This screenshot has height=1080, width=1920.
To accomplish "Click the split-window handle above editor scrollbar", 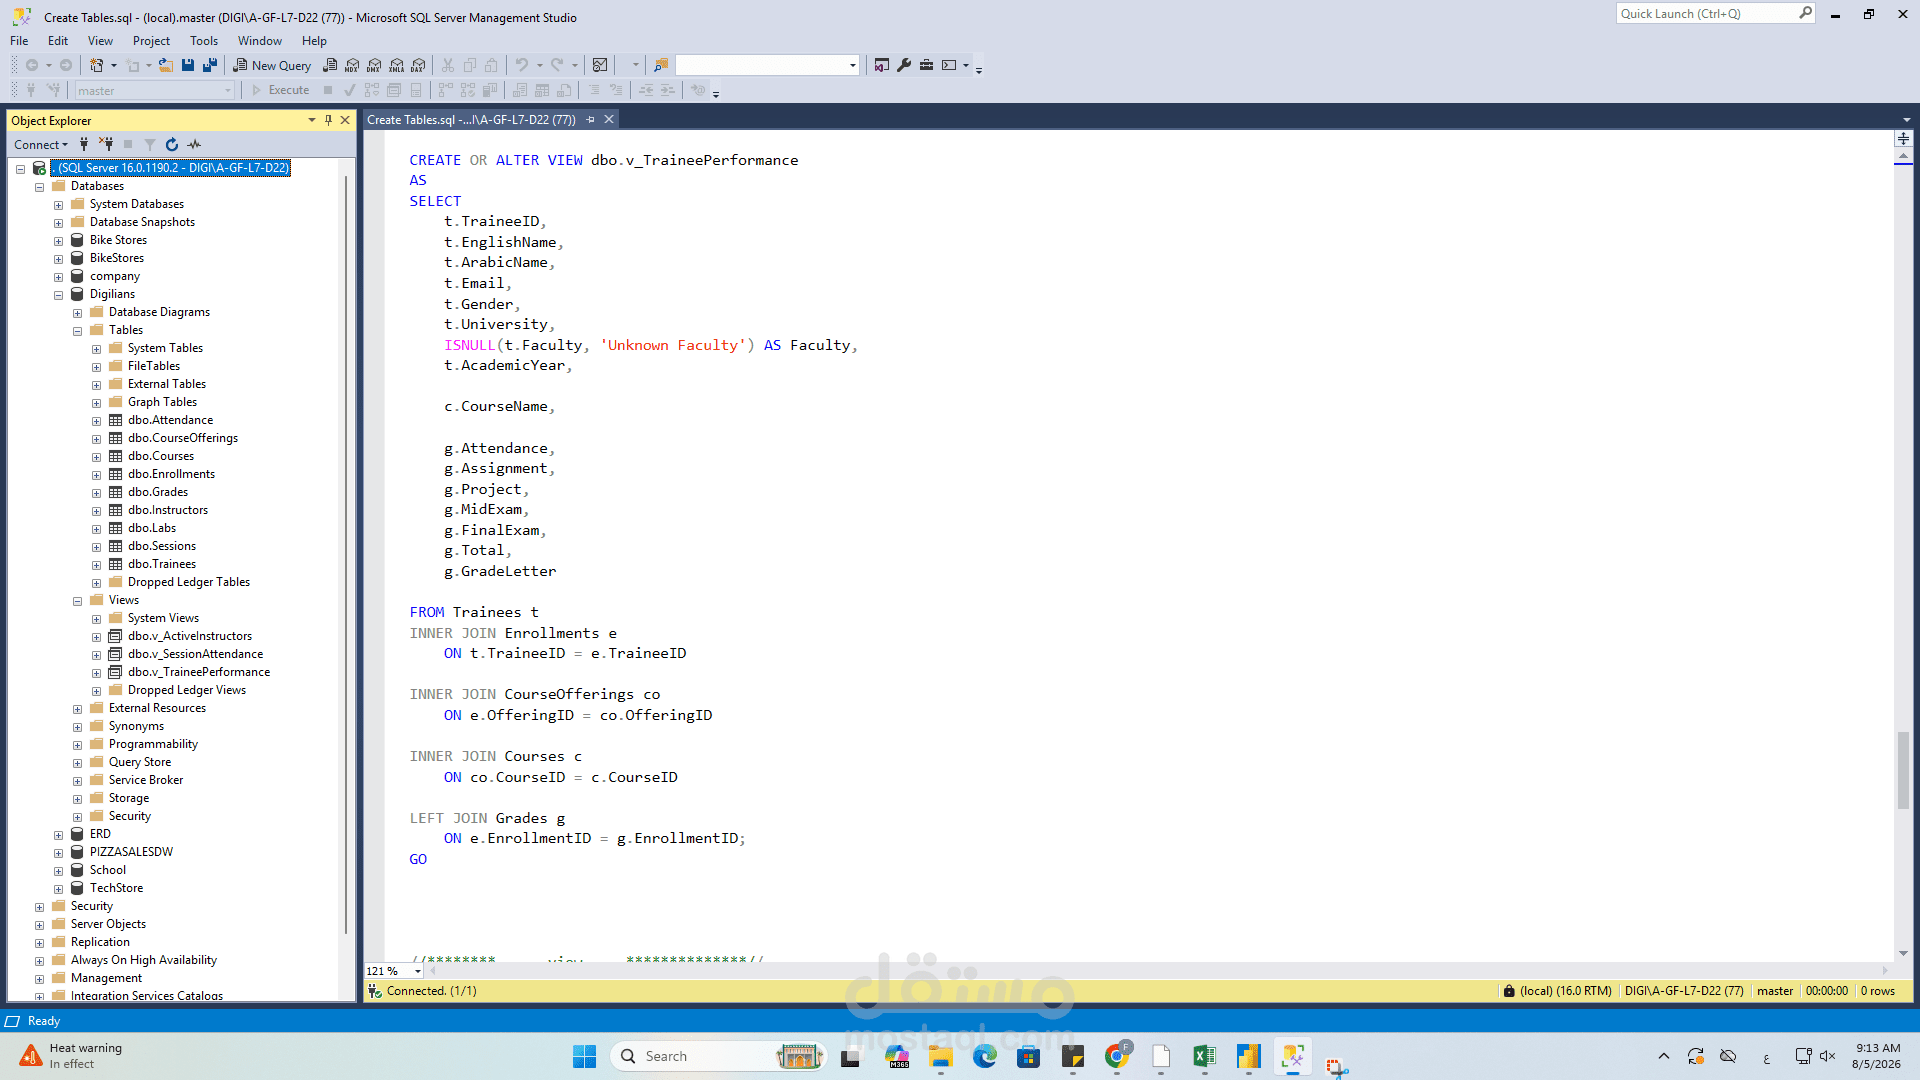I will point(1903,138).
